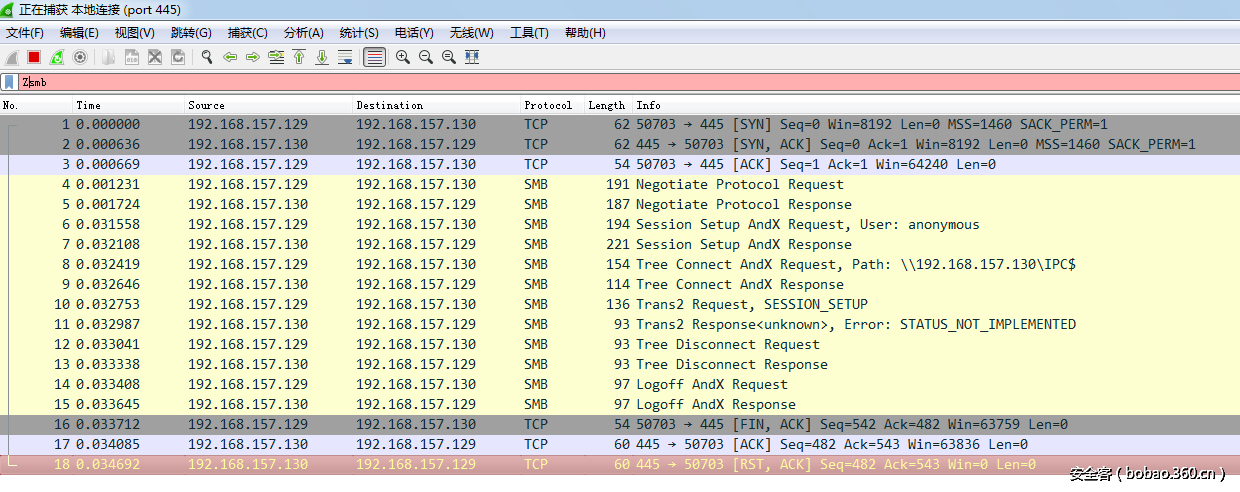Screen dimensions: 1240x492
Task: Open find packet magnifier icon
Action: point(207,57)
